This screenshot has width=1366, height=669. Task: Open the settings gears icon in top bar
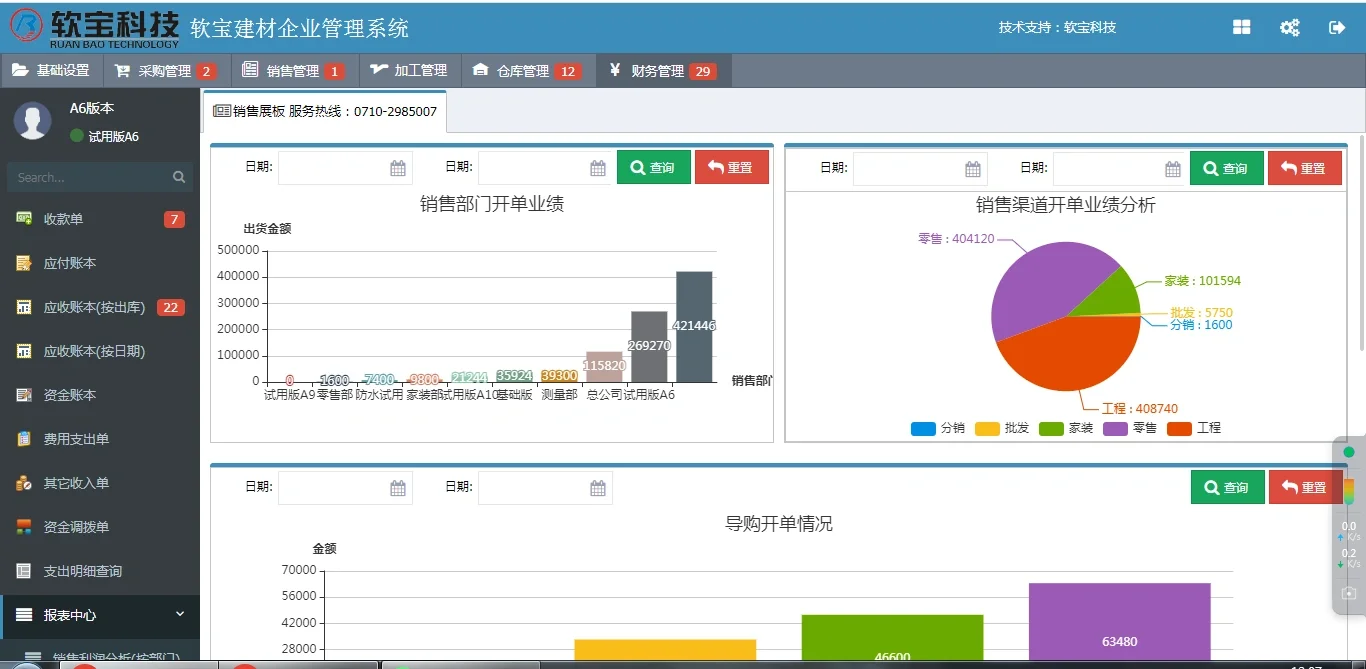pos(1289,27)
